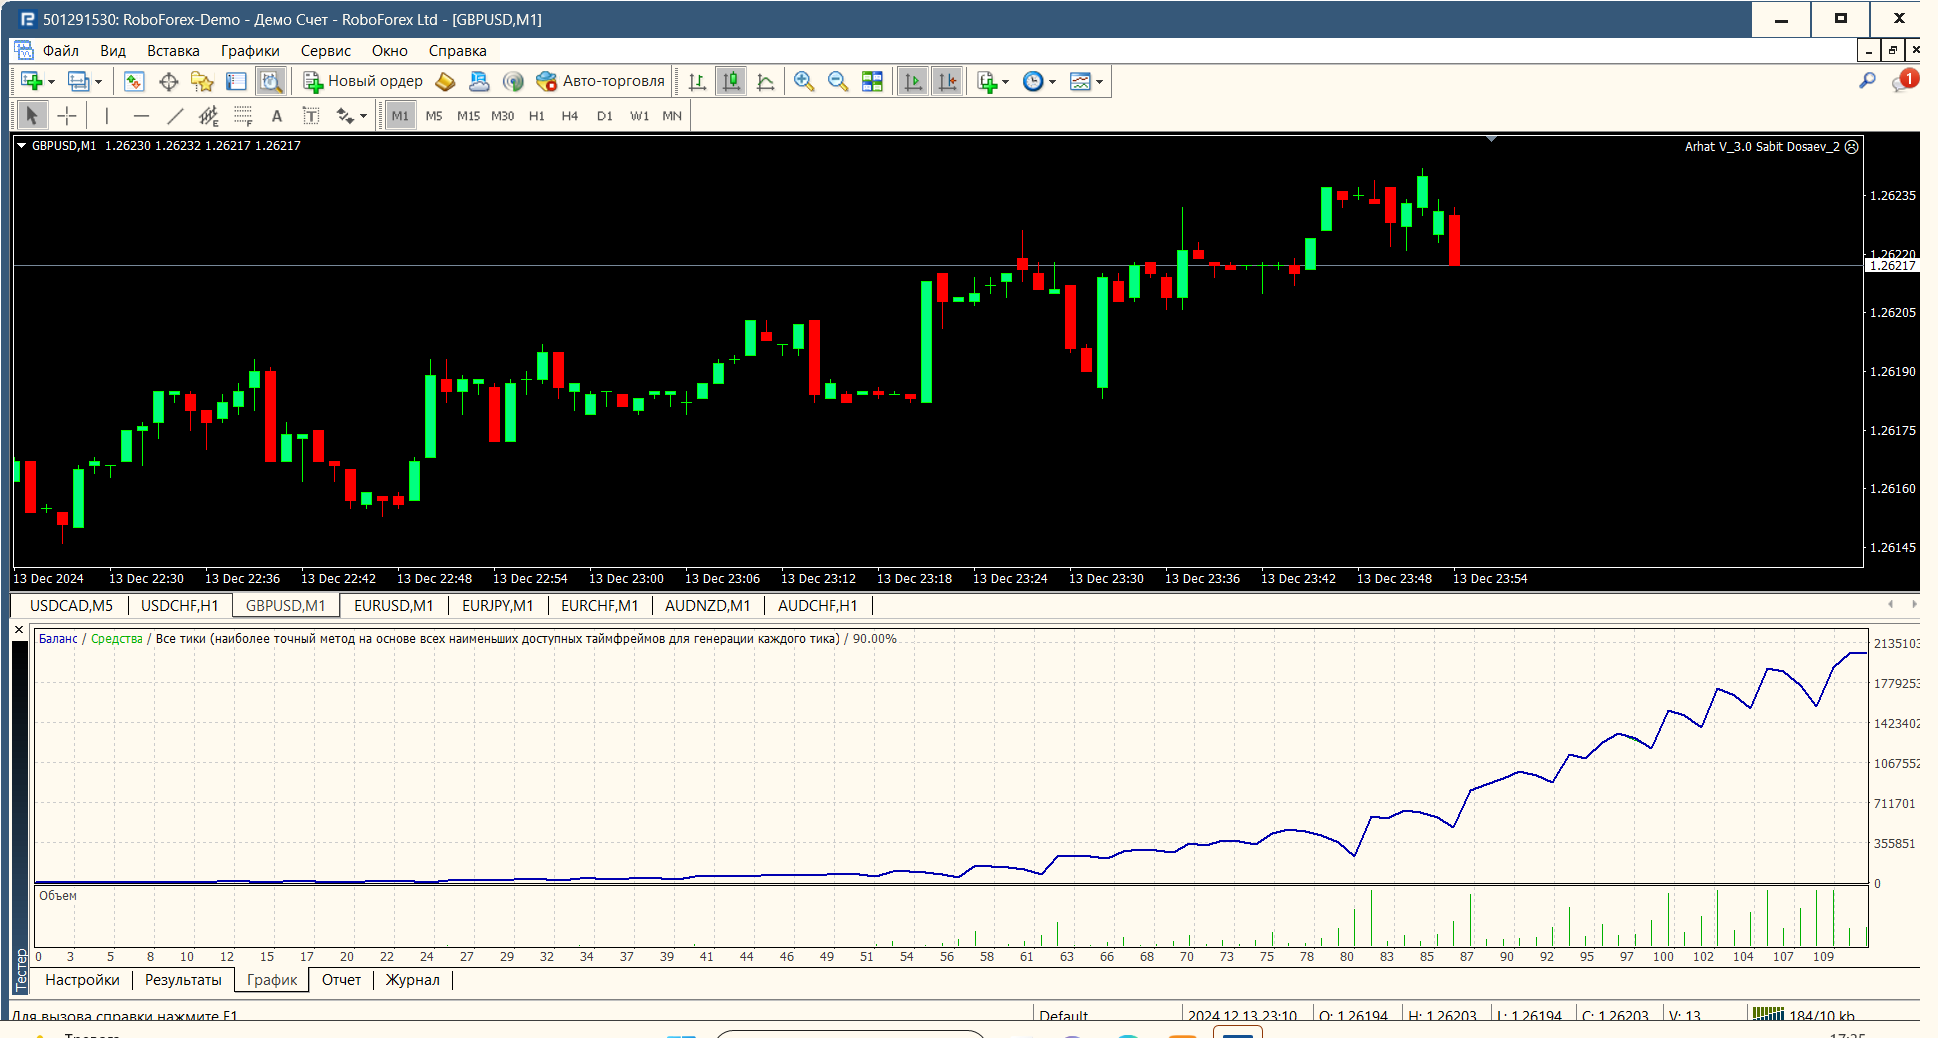The height and width of the screenshot is (1038, 1938).
Task: Open the GBPUSD,M1 chart menu triangle
Action: (x=21, y=146)
